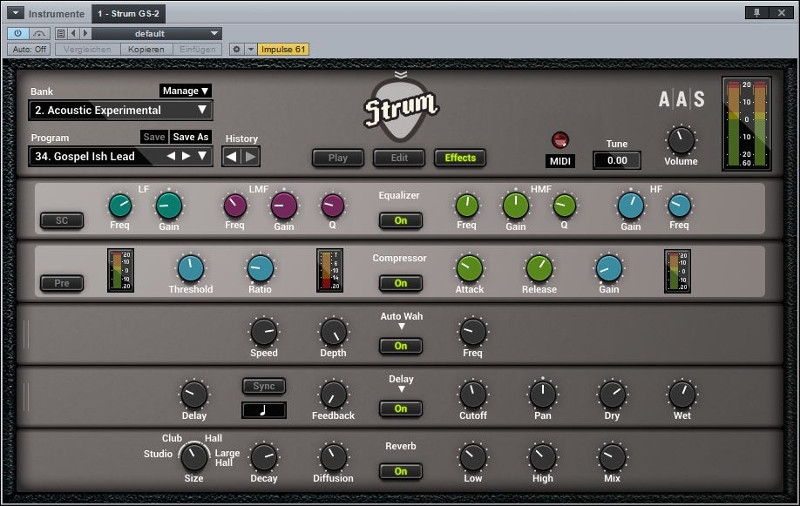
Task: Click the red MIDI indicator light
Action: (x=560, y=139)
